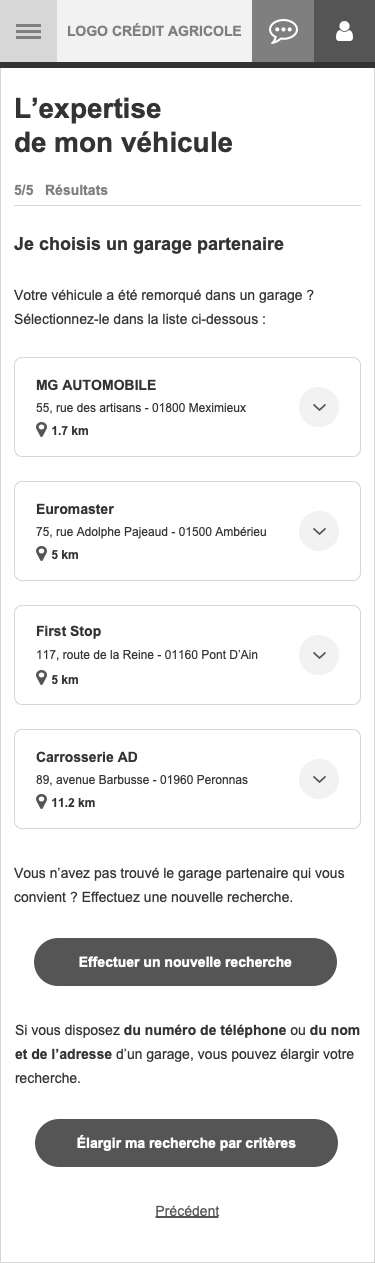Select the Carrosserie AD garage name

[87, 756]
